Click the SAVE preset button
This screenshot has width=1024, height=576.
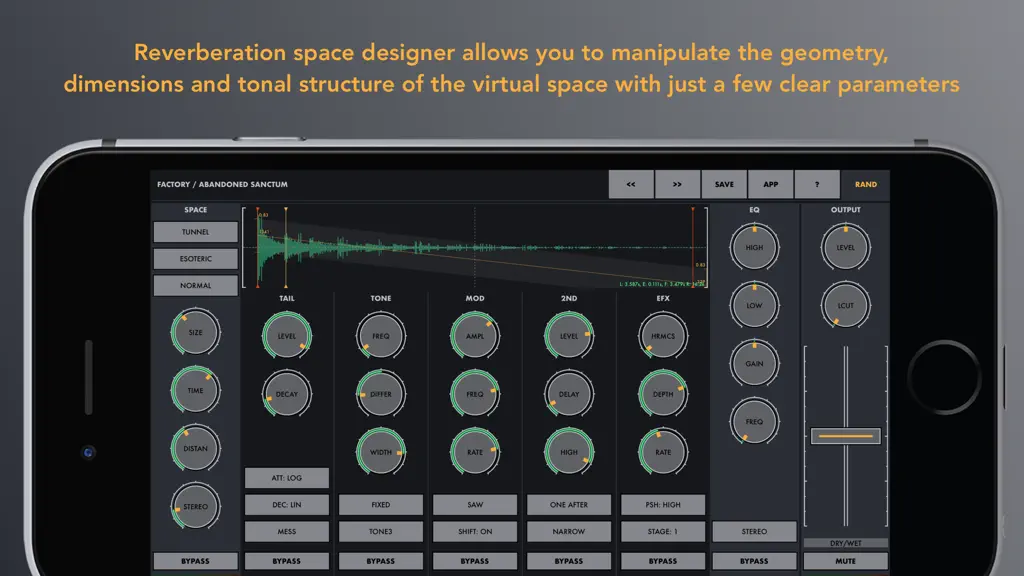point(724,185)
